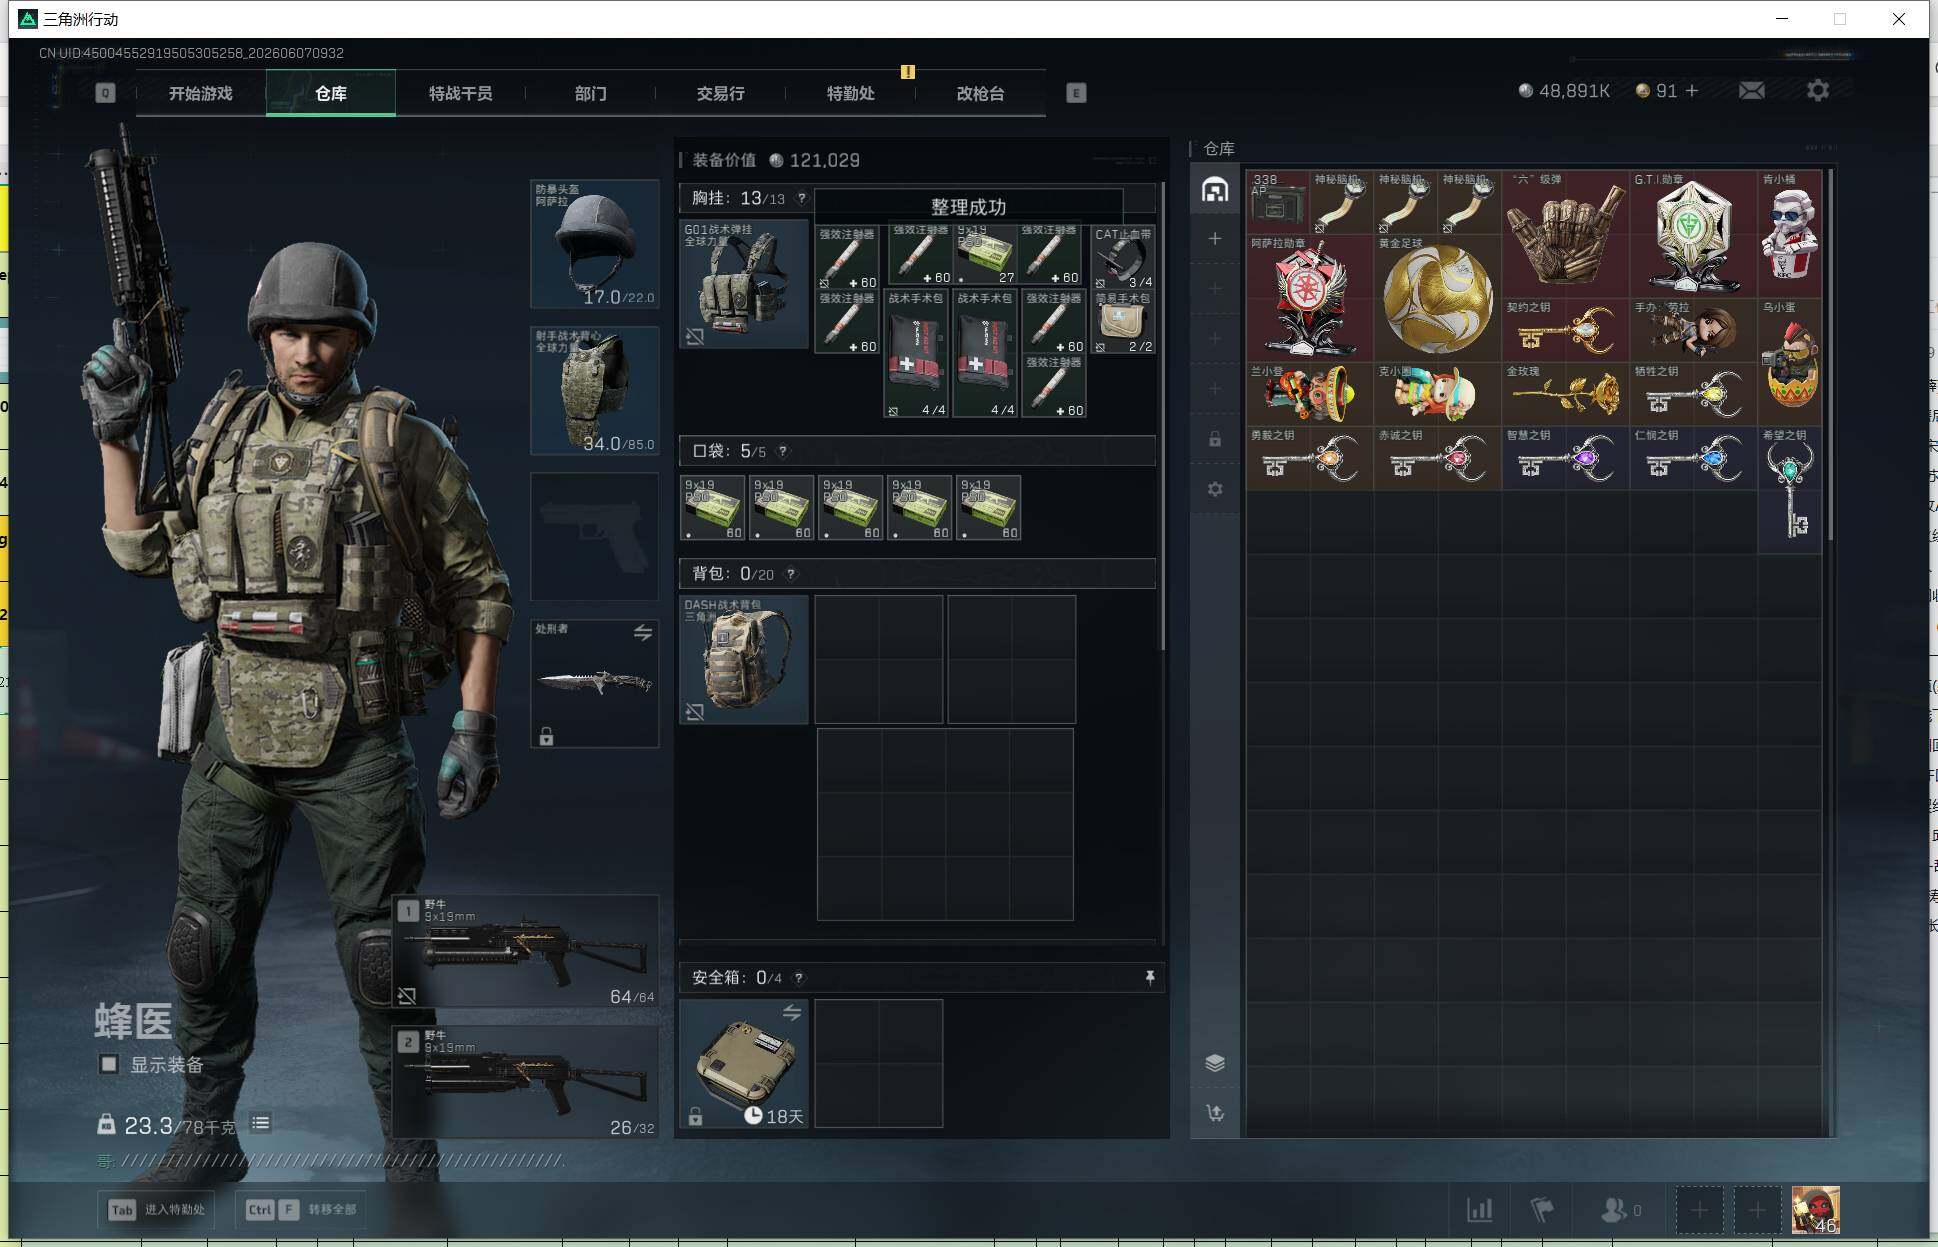Click the help icon beside 胸挂

(x=801, y=198)
